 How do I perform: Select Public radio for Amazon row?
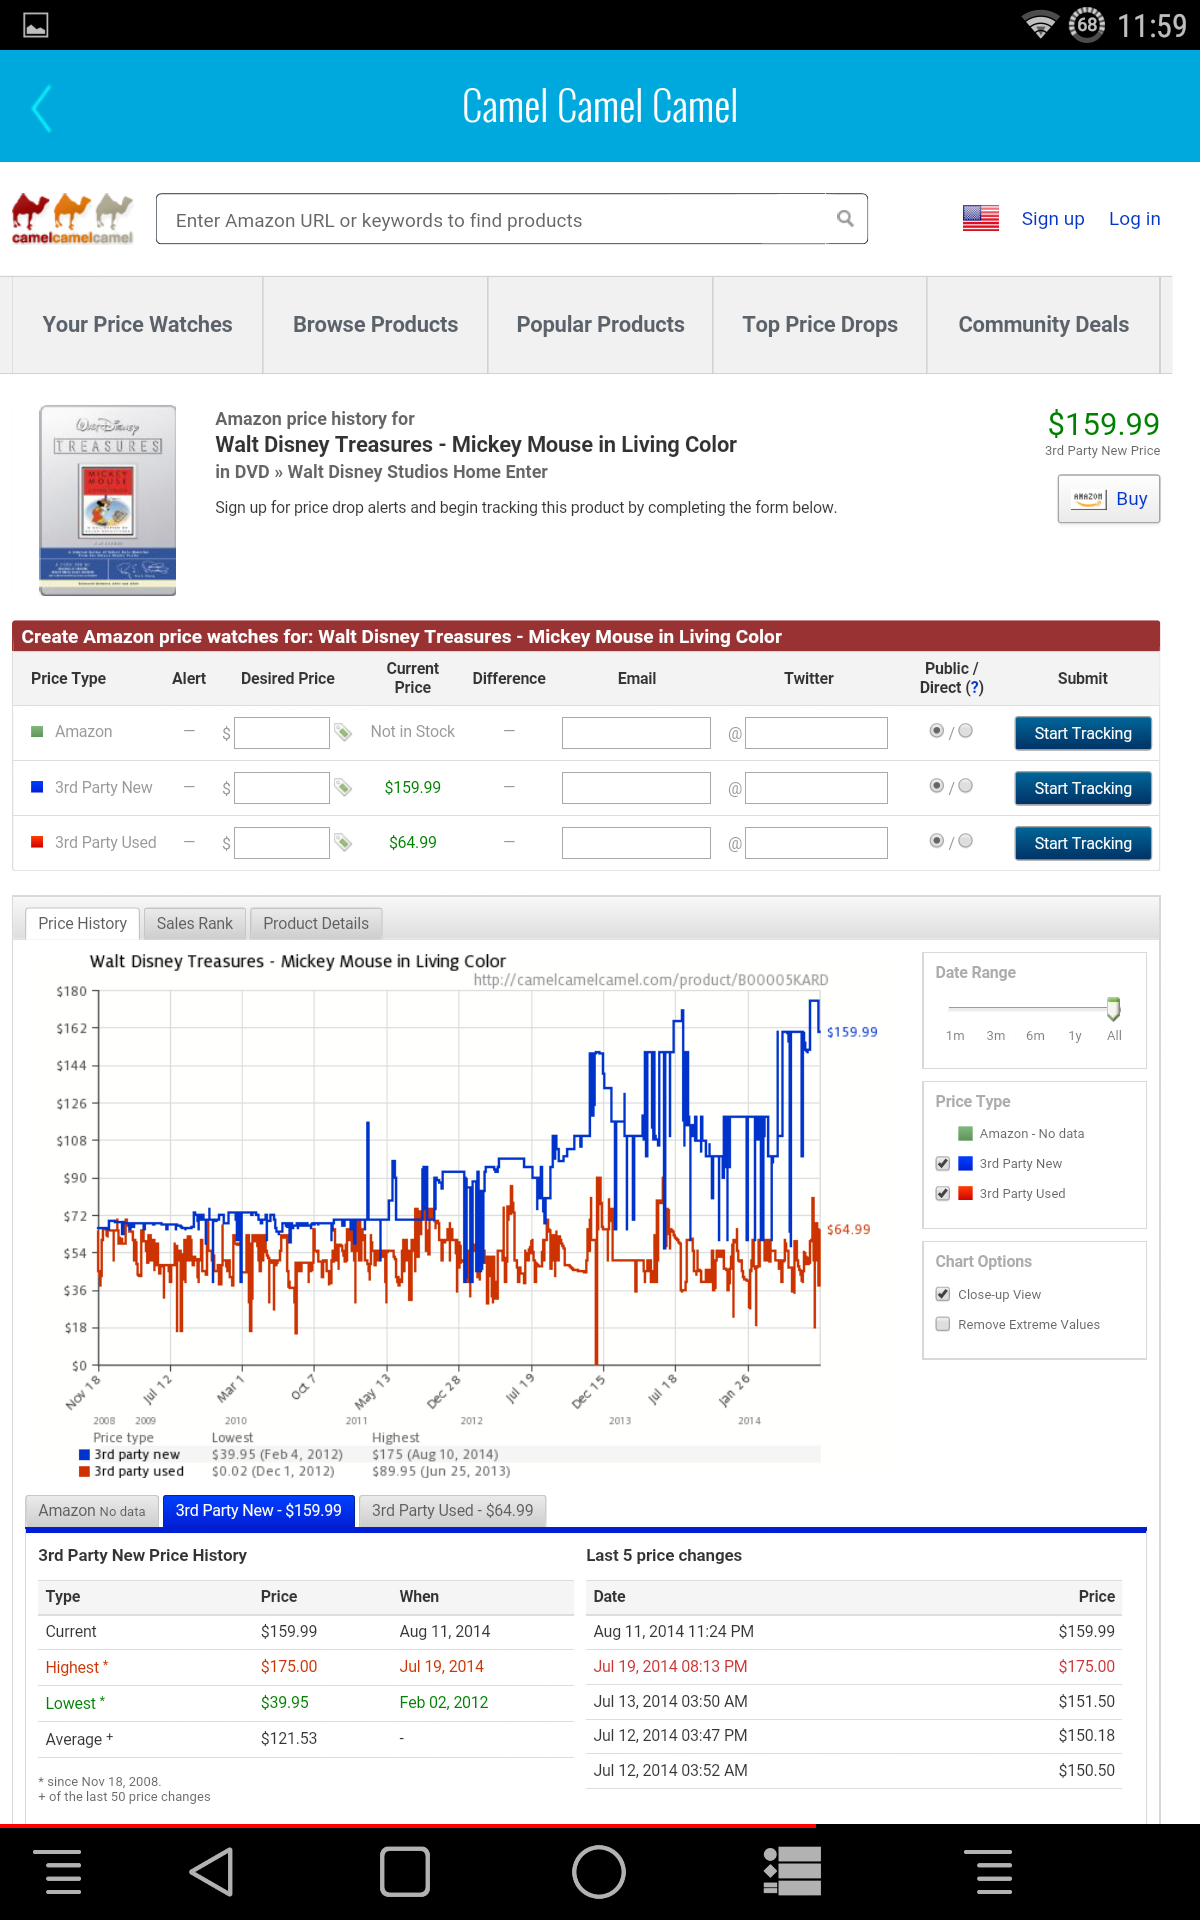pos(937,731)
